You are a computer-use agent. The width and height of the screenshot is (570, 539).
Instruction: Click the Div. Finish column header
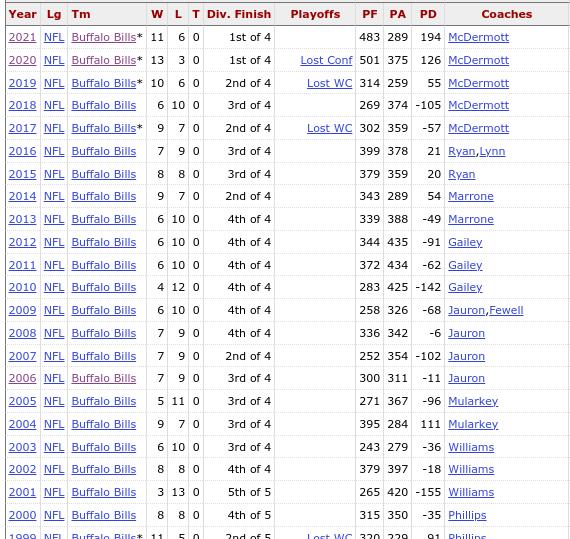point(239,14)
